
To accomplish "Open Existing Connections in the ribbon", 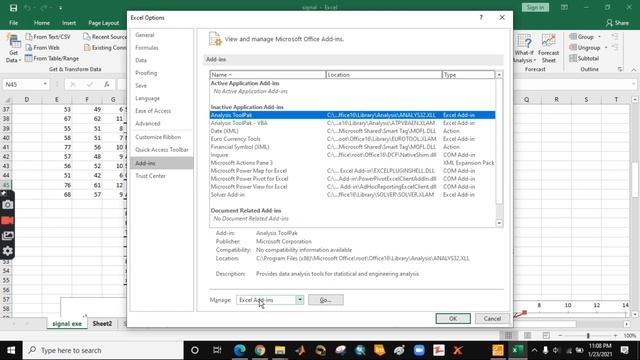I will point(105,48).
